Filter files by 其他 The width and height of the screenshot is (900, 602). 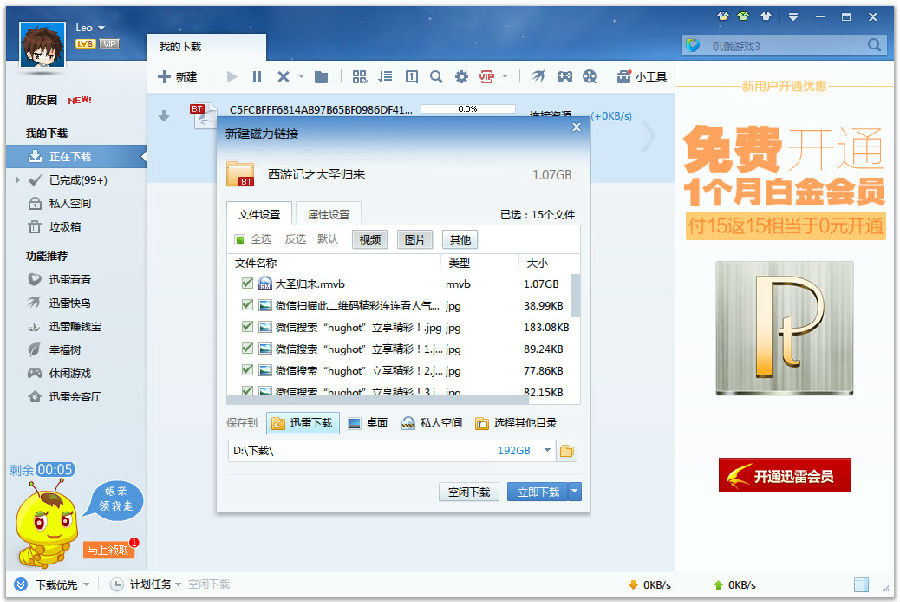[x=460, y=240]
